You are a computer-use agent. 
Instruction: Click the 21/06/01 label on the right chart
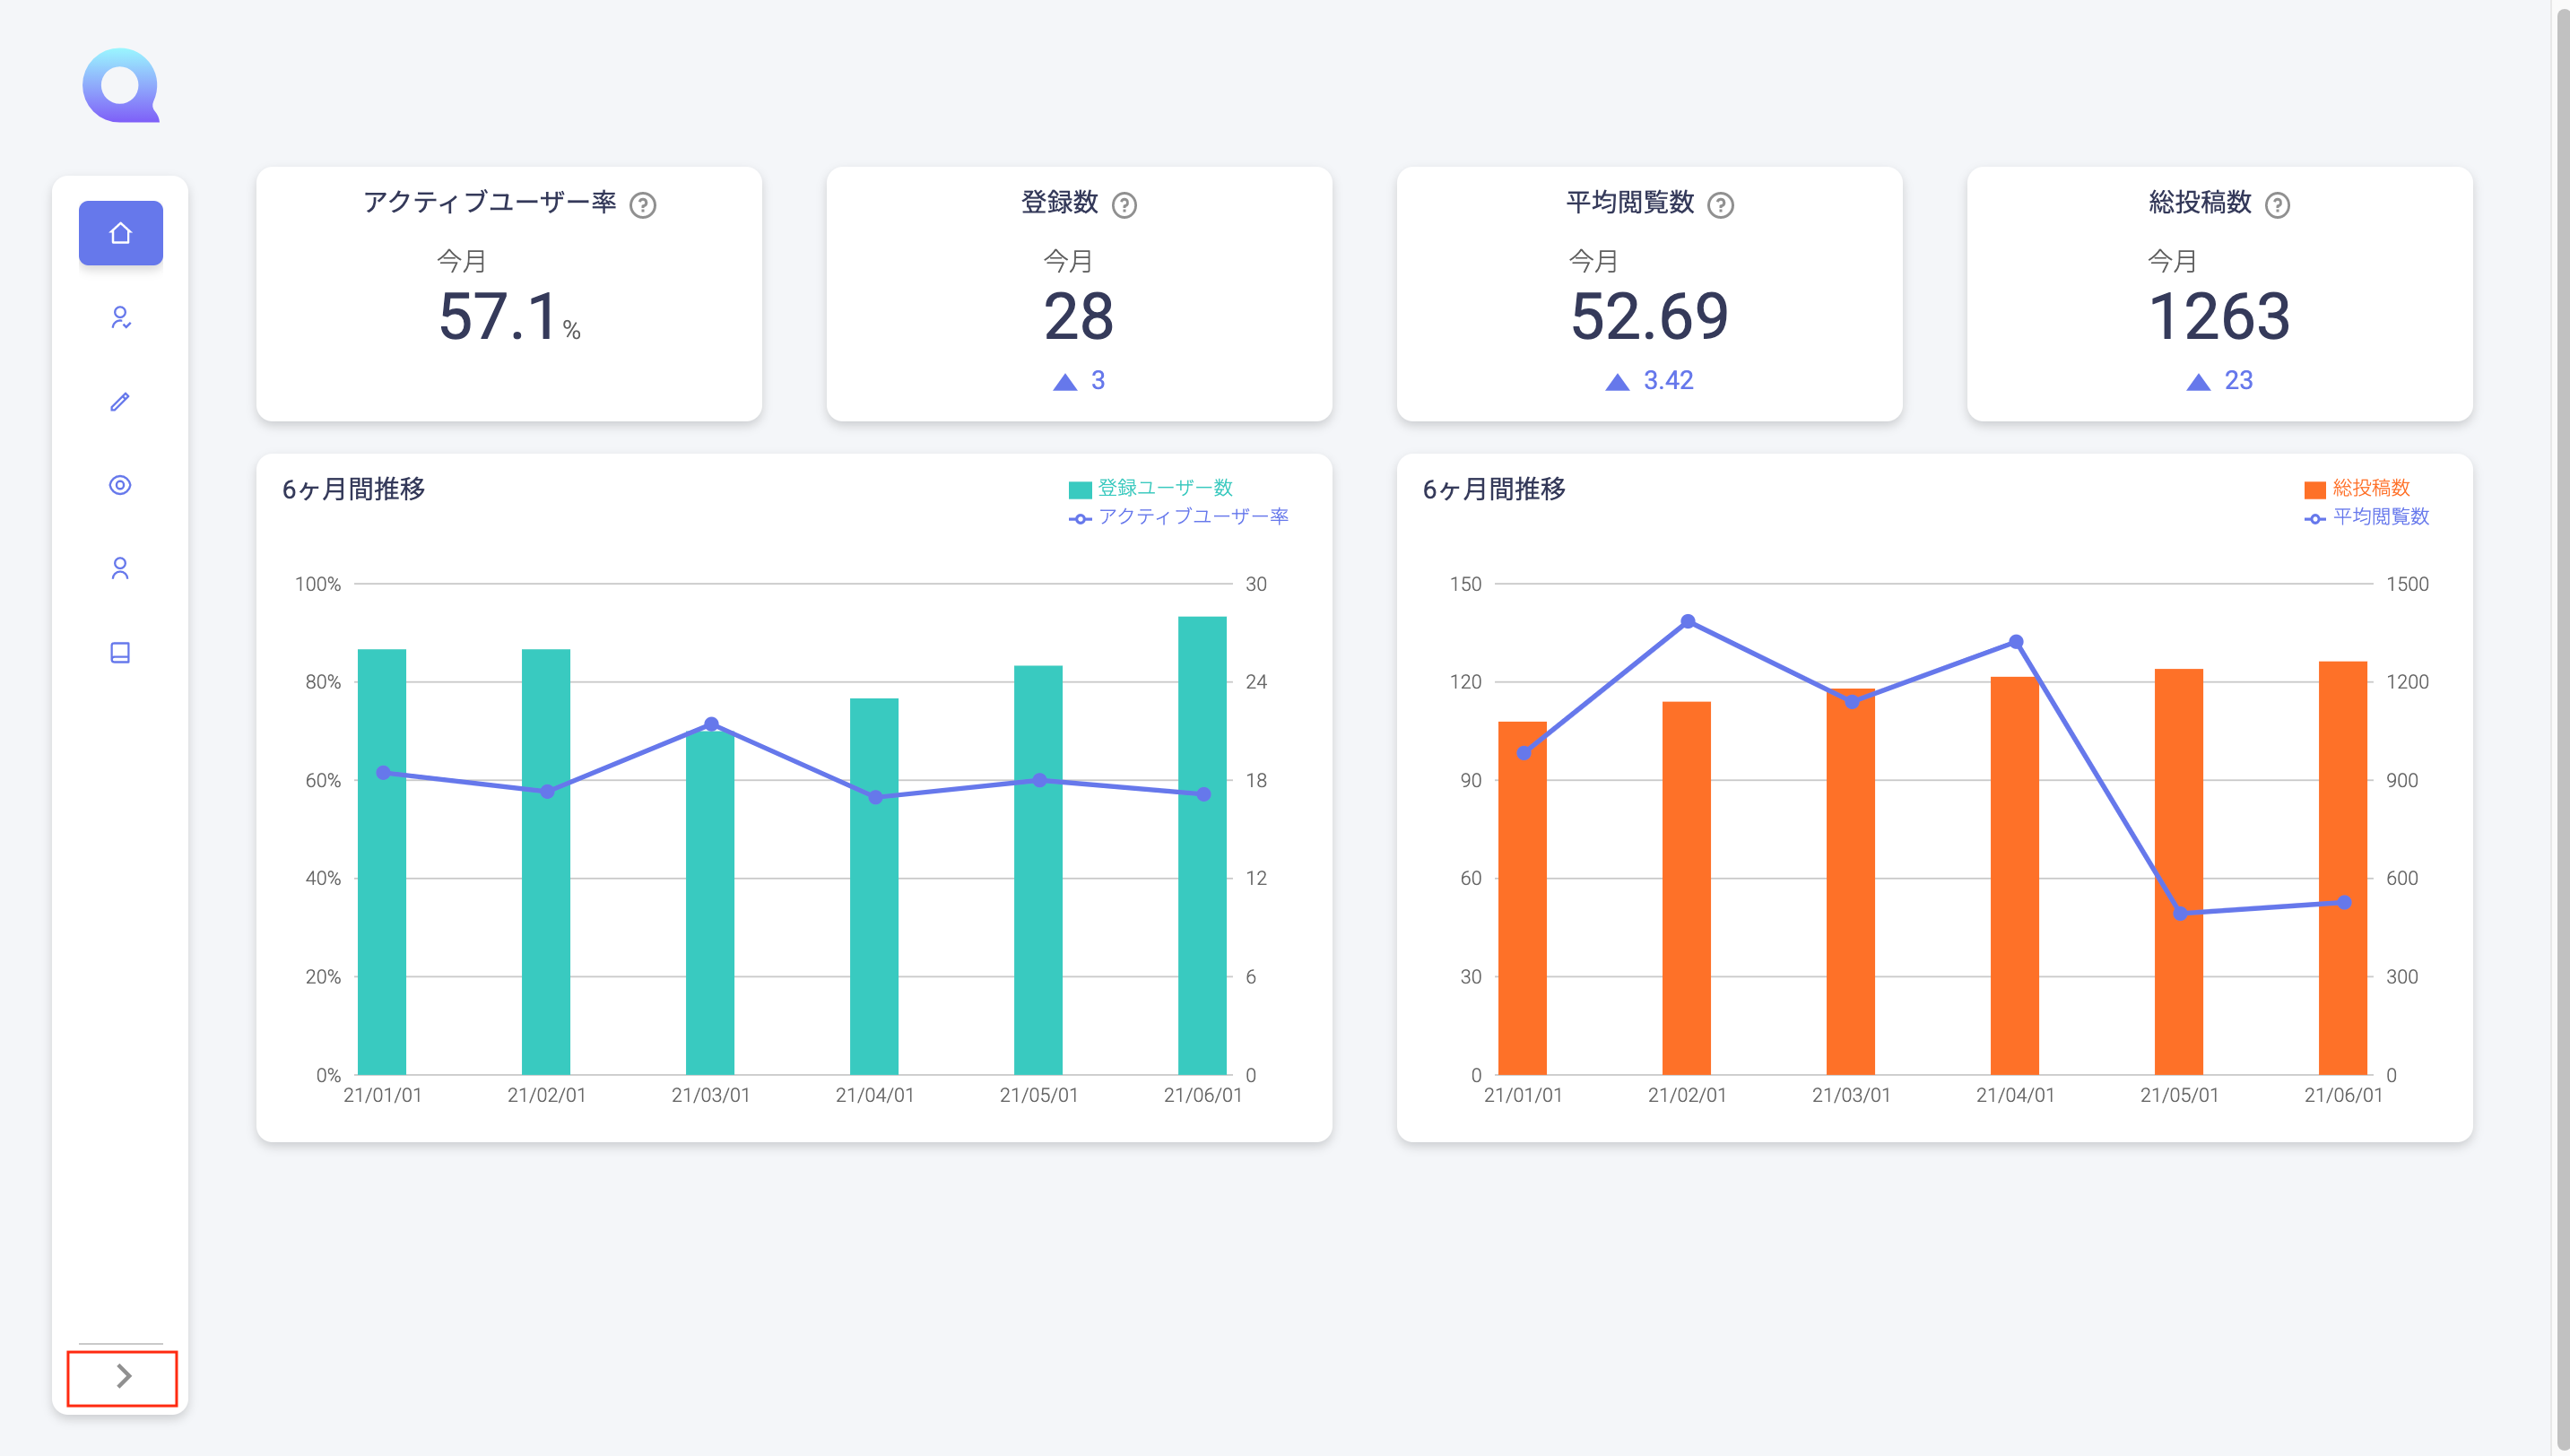[2343, 1095]
